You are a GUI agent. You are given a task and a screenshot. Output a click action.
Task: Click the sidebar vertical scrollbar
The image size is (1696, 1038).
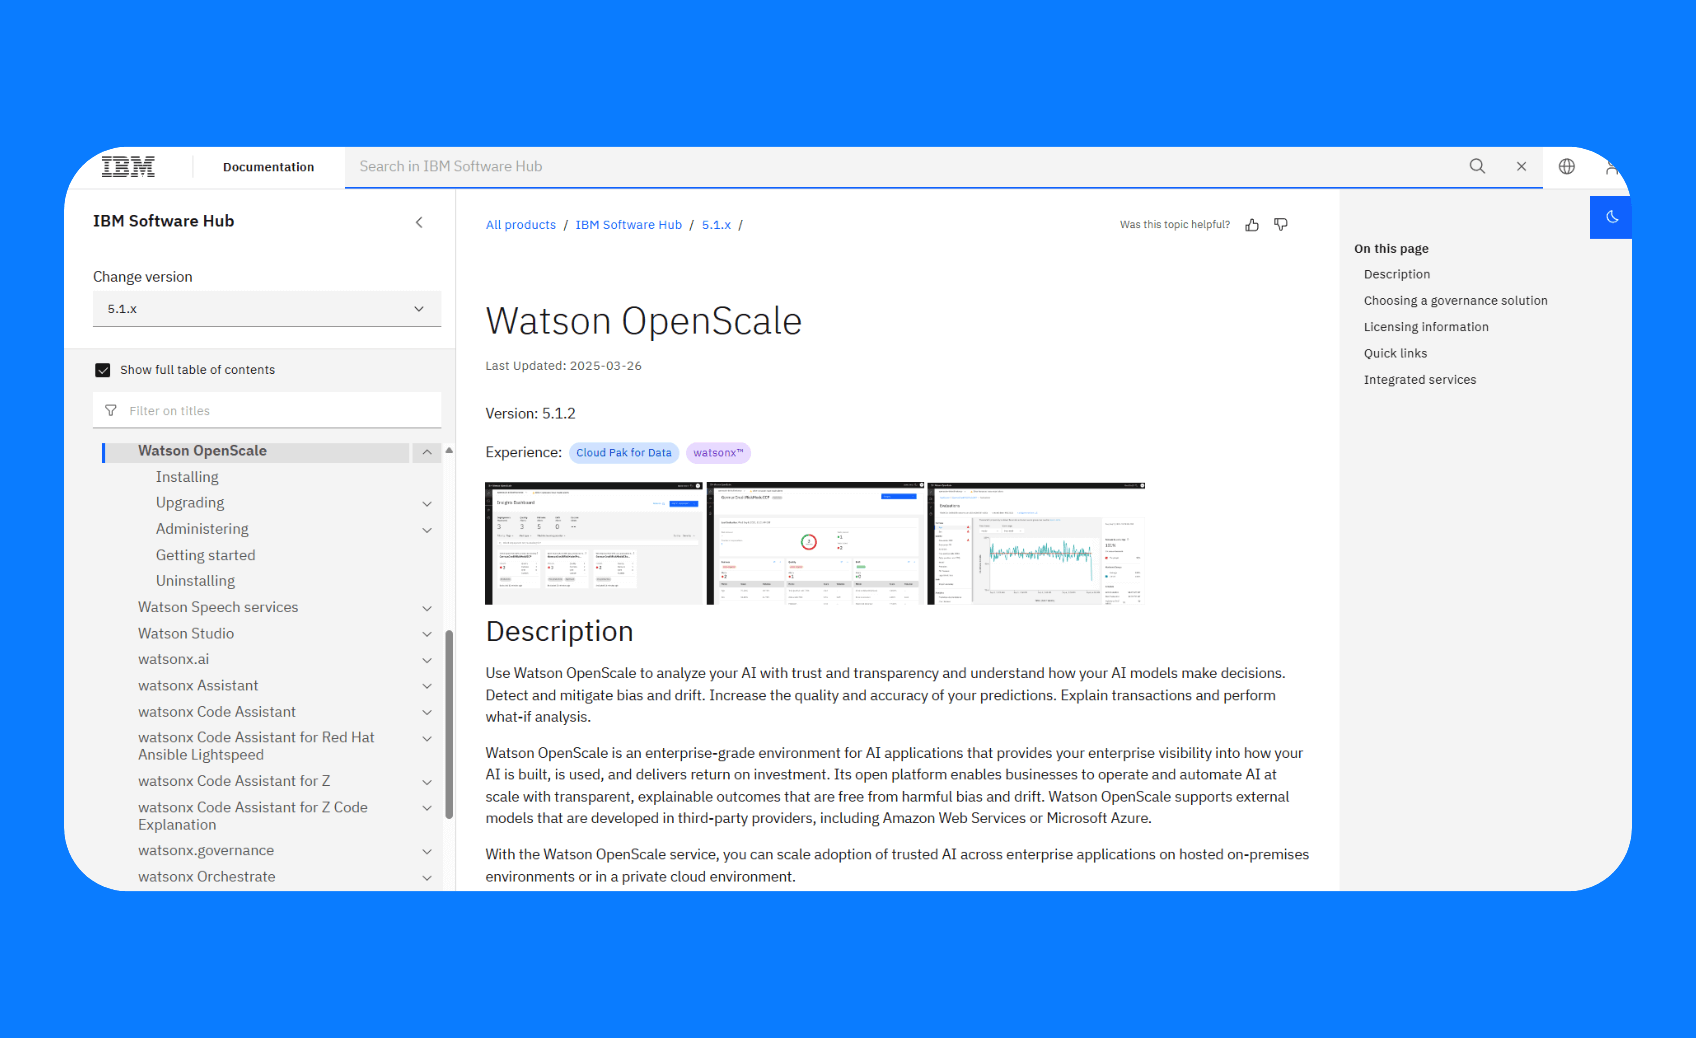449,725
